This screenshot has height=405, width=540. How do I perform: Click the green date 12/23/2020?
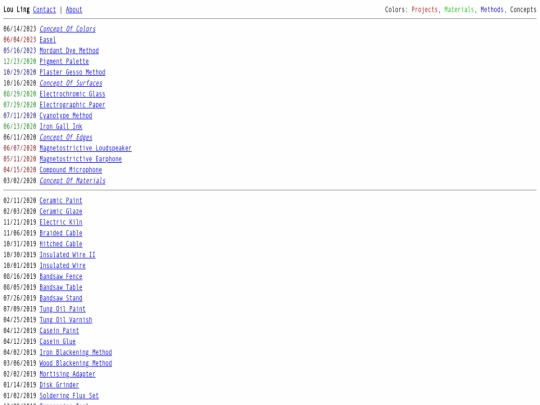click(x=20, y=62)
